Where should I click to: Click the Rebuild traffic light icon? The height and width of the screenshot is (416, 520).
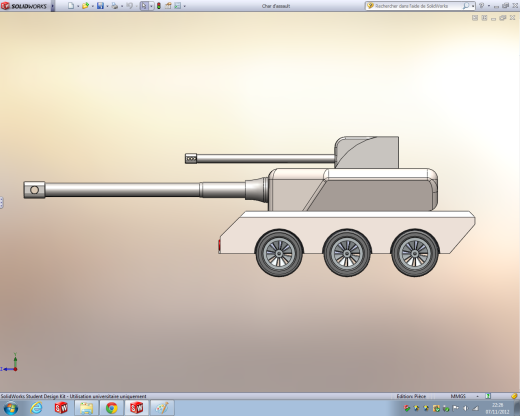click(x=159, y=6)
